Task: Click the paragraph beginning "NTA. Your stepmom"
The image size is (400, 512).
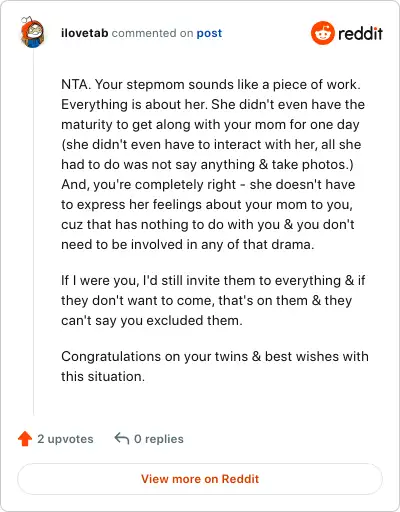Action: (x=213, y=164)
